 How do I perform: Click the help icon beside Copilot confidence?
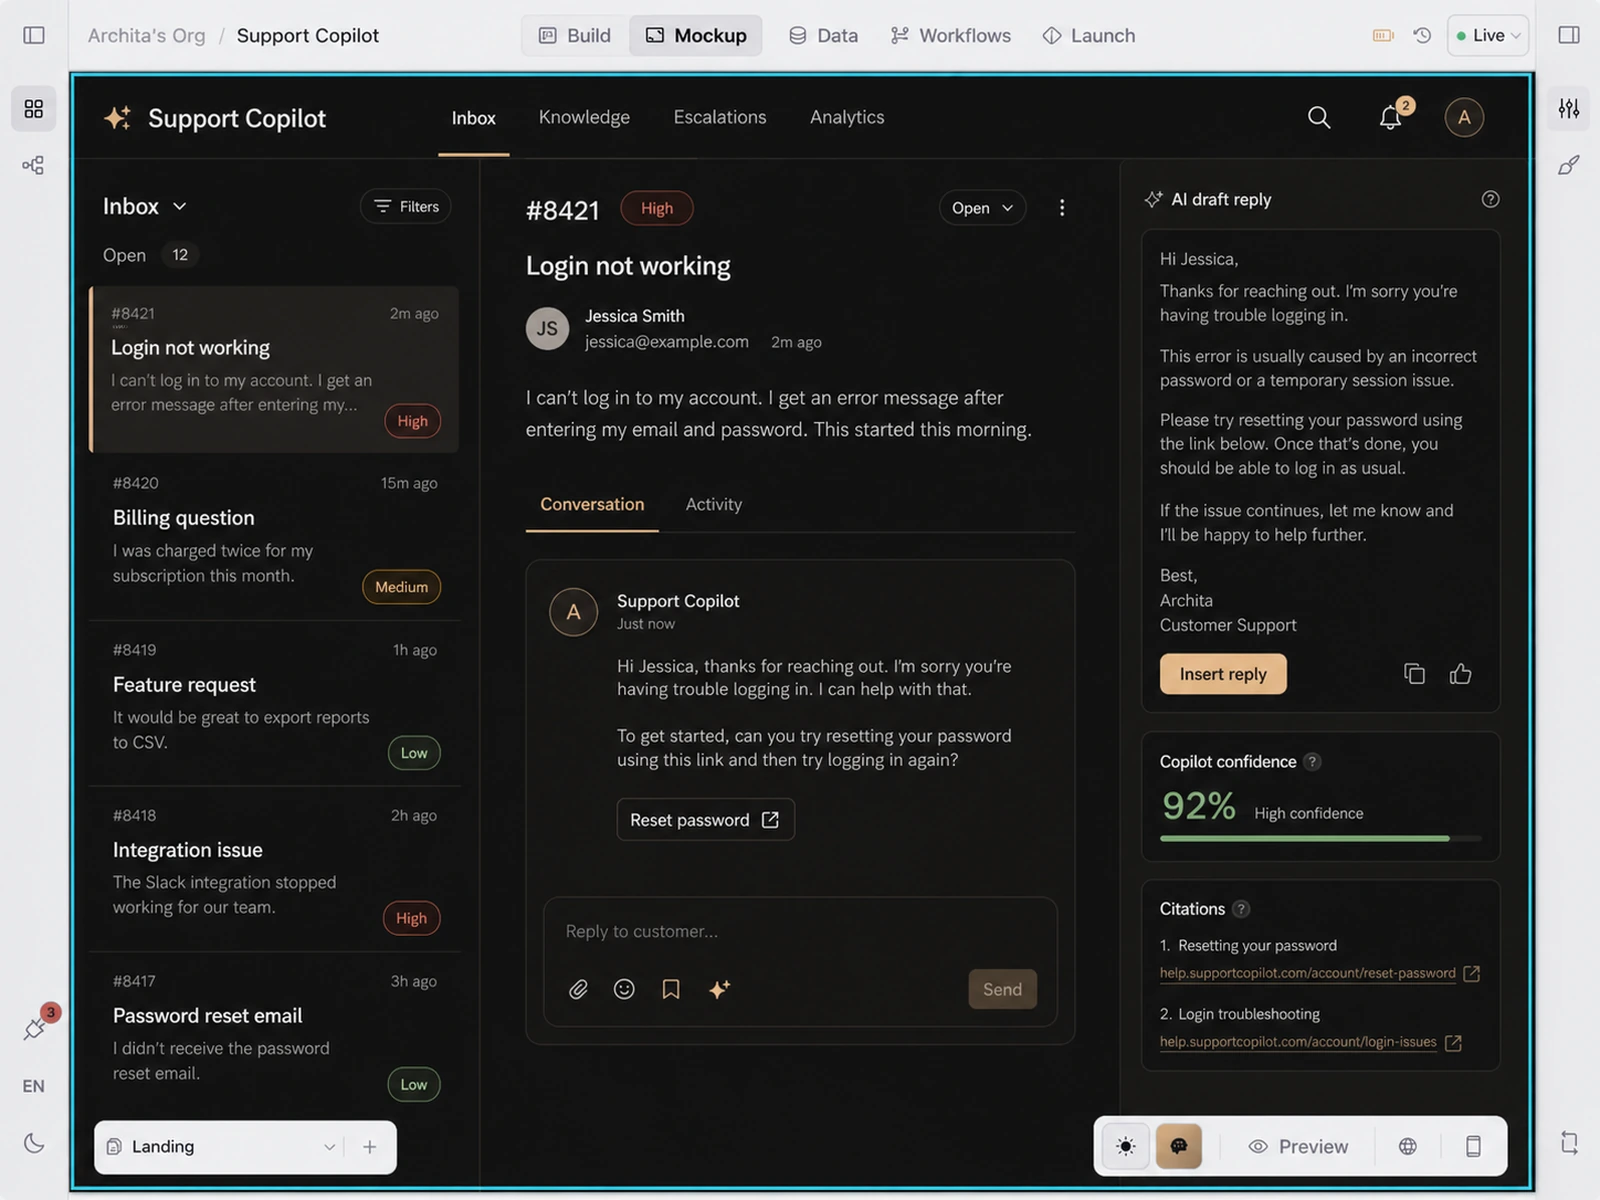1313,762
